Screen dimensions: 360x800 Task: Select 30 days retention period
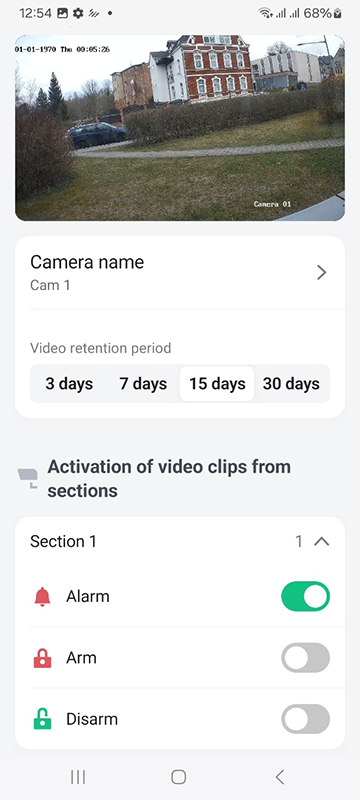click(x=291, y=384)
